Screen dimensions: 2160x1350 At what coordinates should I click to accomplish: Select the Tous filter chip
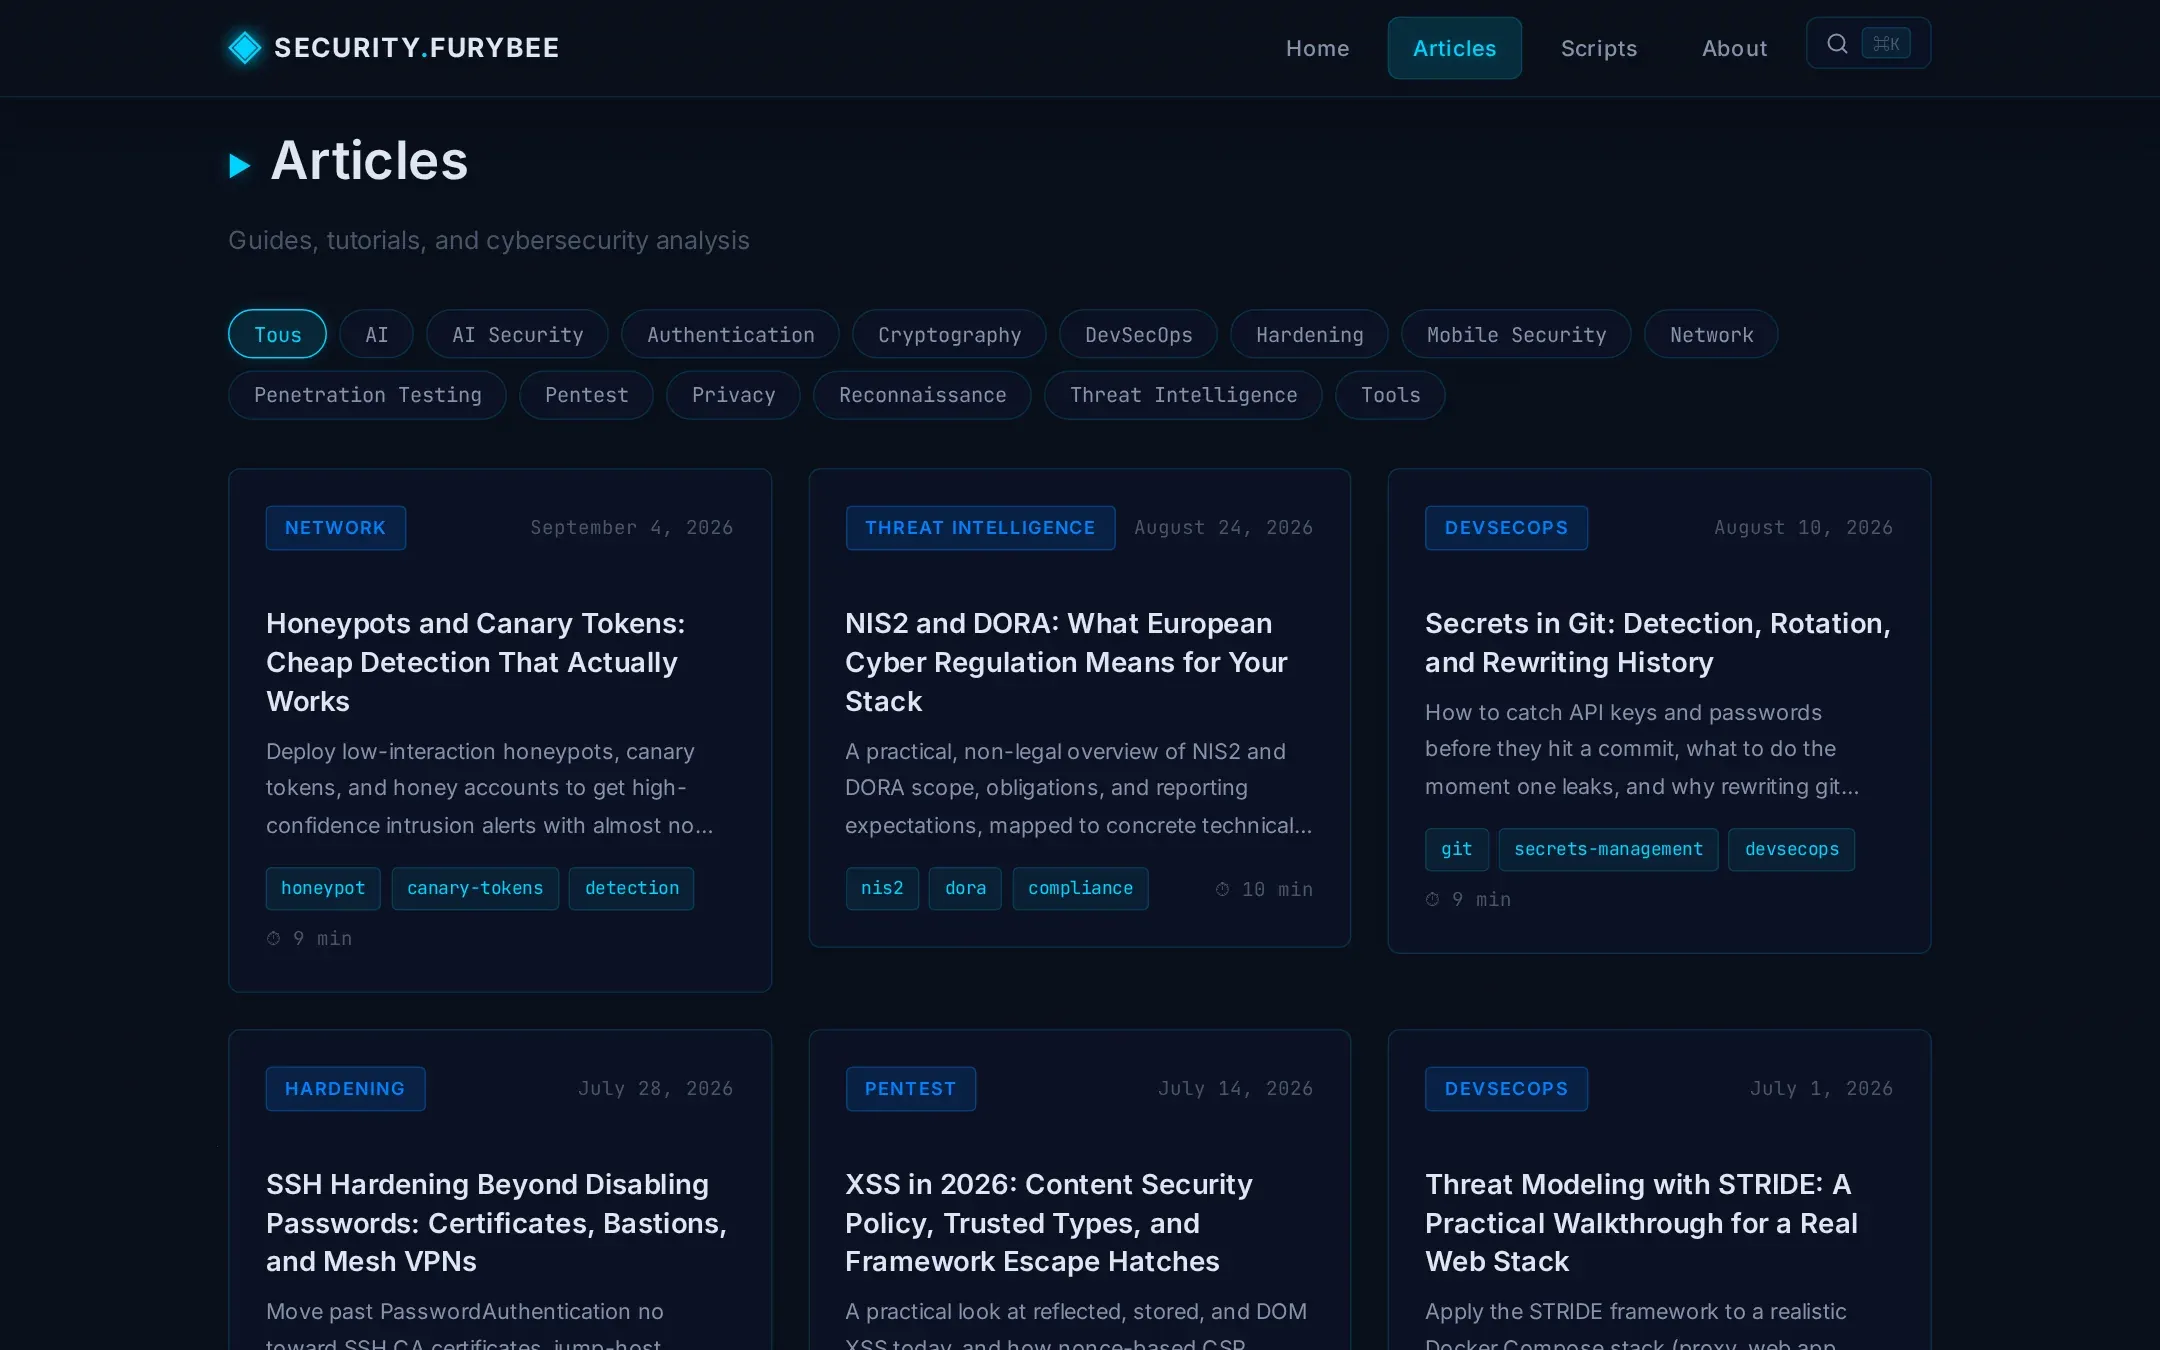[x=277, y=334]
